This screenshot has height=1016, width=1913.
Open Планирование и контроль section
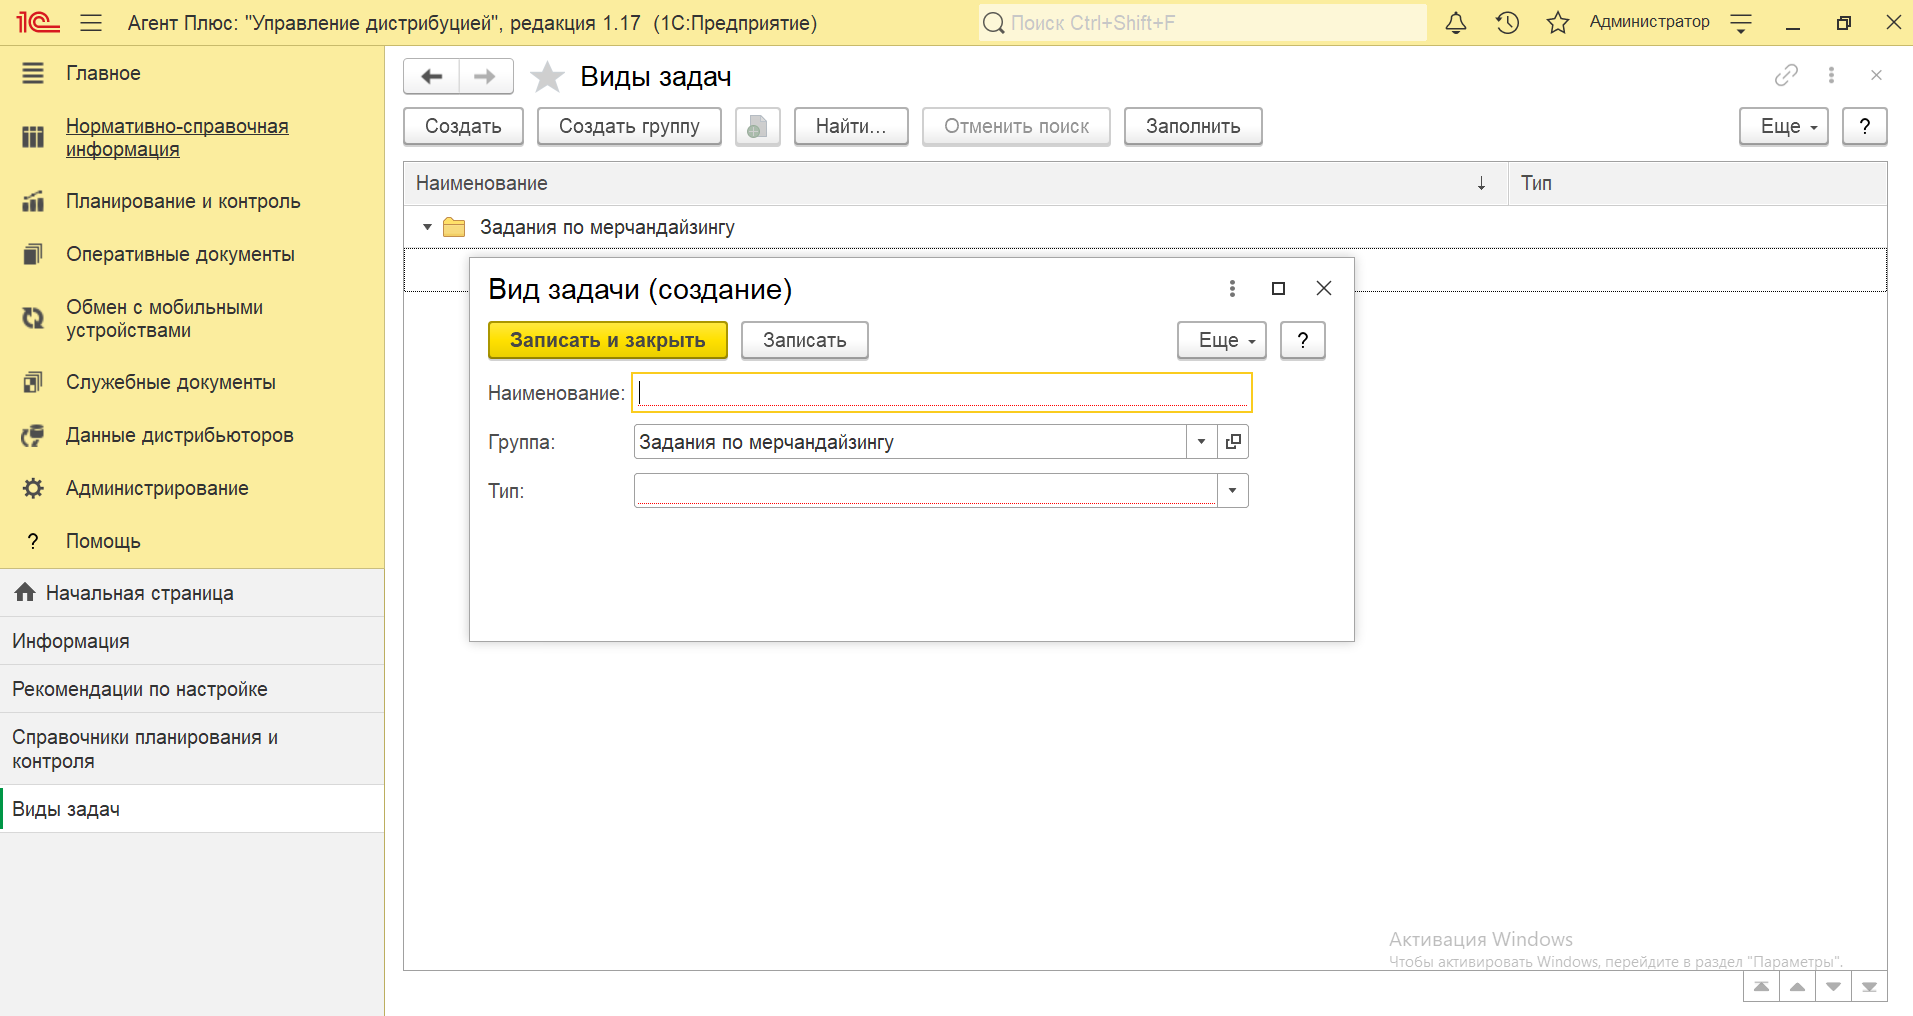click(x=183, y=201)
